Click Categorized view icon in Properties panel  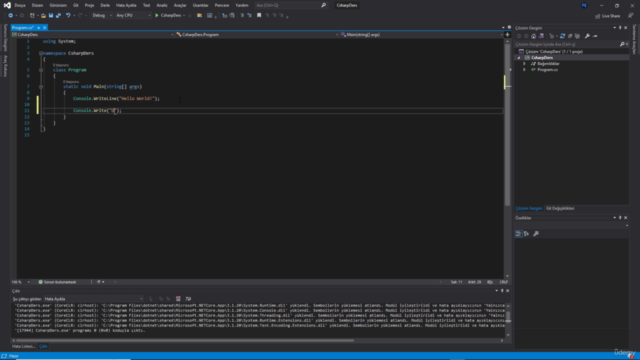coord(518,234)
